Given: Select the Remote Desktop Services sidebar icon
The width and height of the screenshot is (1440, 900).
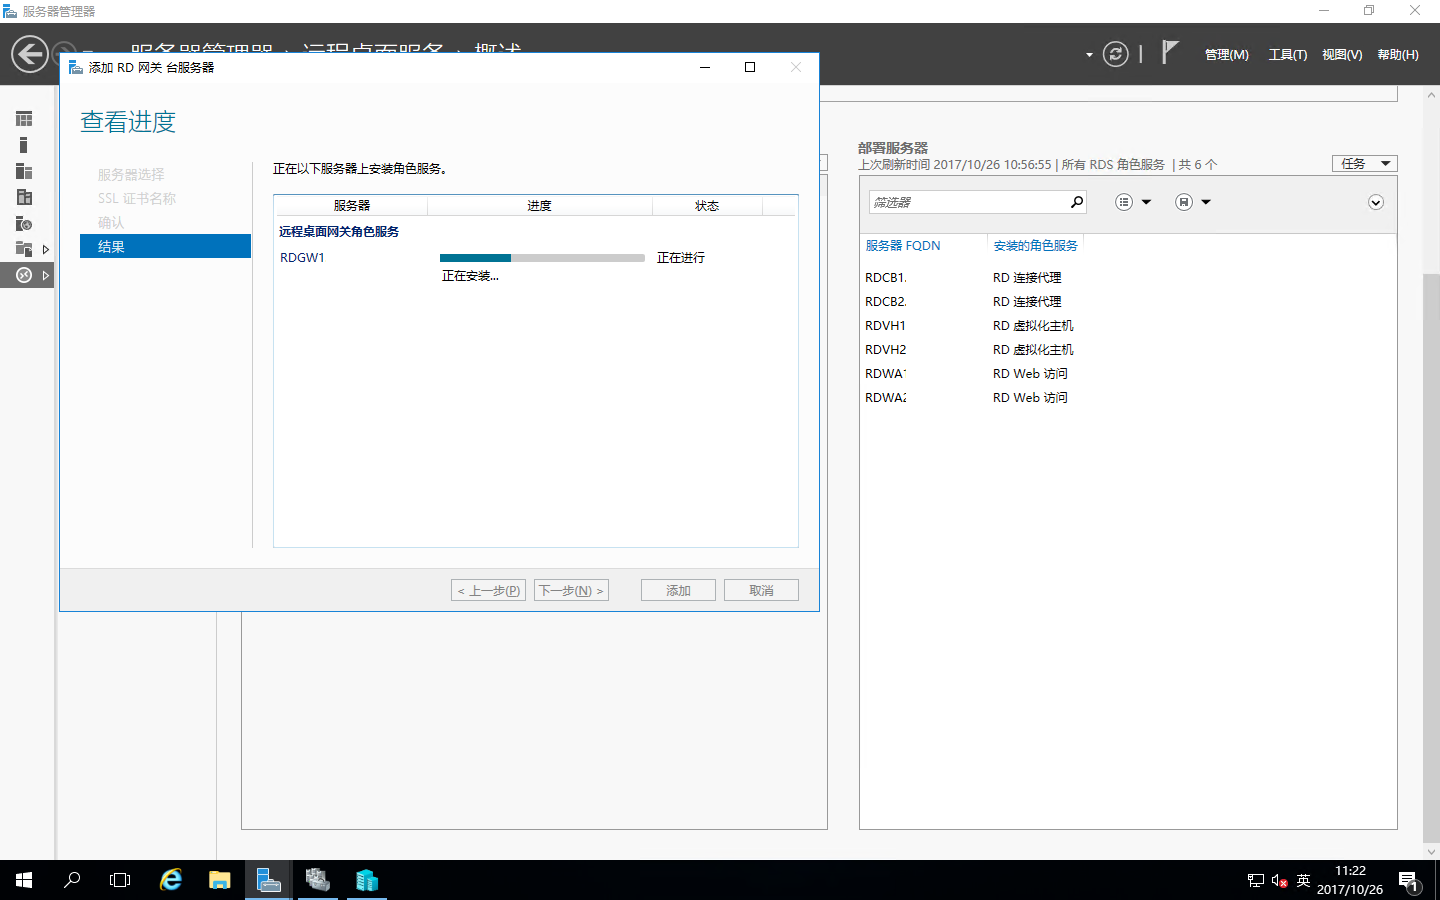Looking at the screenshot, I should click(x=24, y=275).
